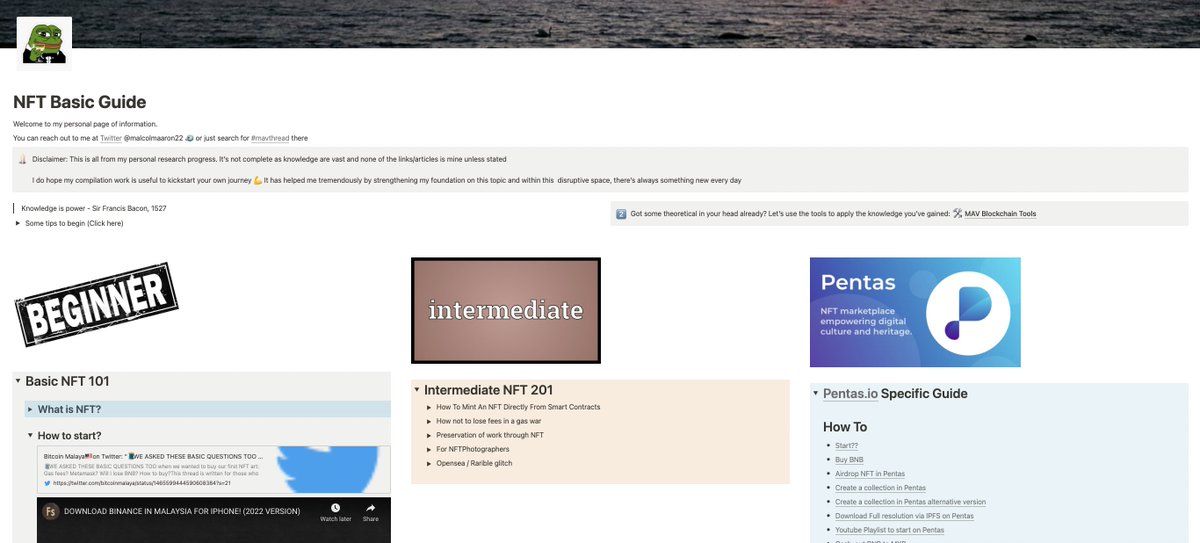
Task: Open 'Create a collection in Pentas alternative version'
Action: (910, 501)
